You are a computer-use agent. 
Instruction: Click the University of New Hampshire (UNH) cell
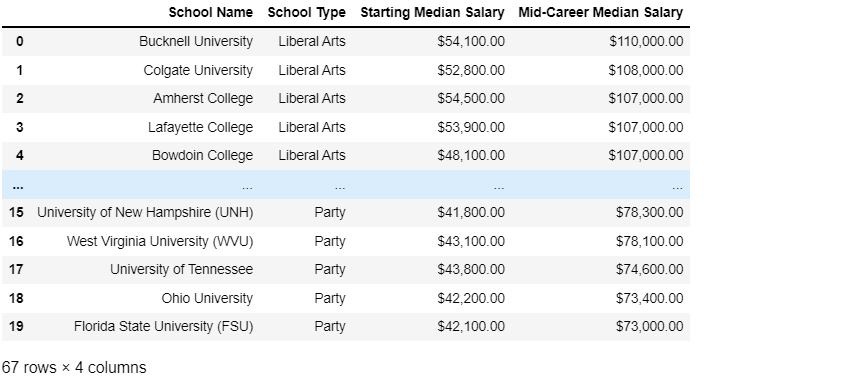click(145, 213)
